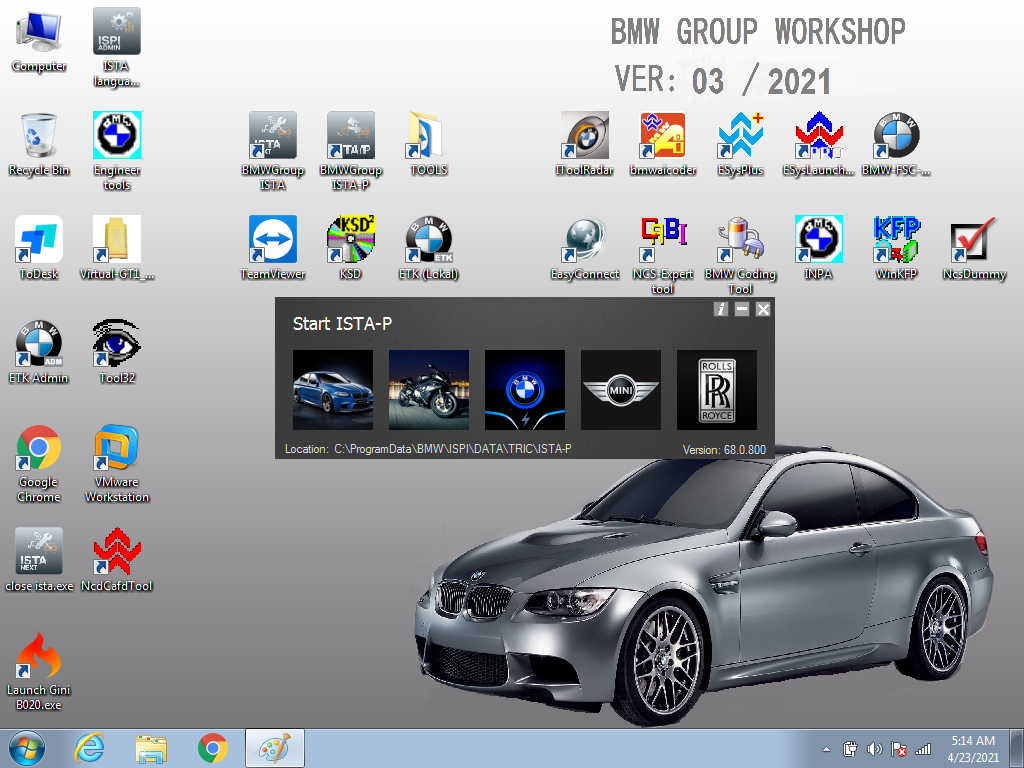Open the ESysPlus desktop icon

pyautogui.click(x=740, y=137)
